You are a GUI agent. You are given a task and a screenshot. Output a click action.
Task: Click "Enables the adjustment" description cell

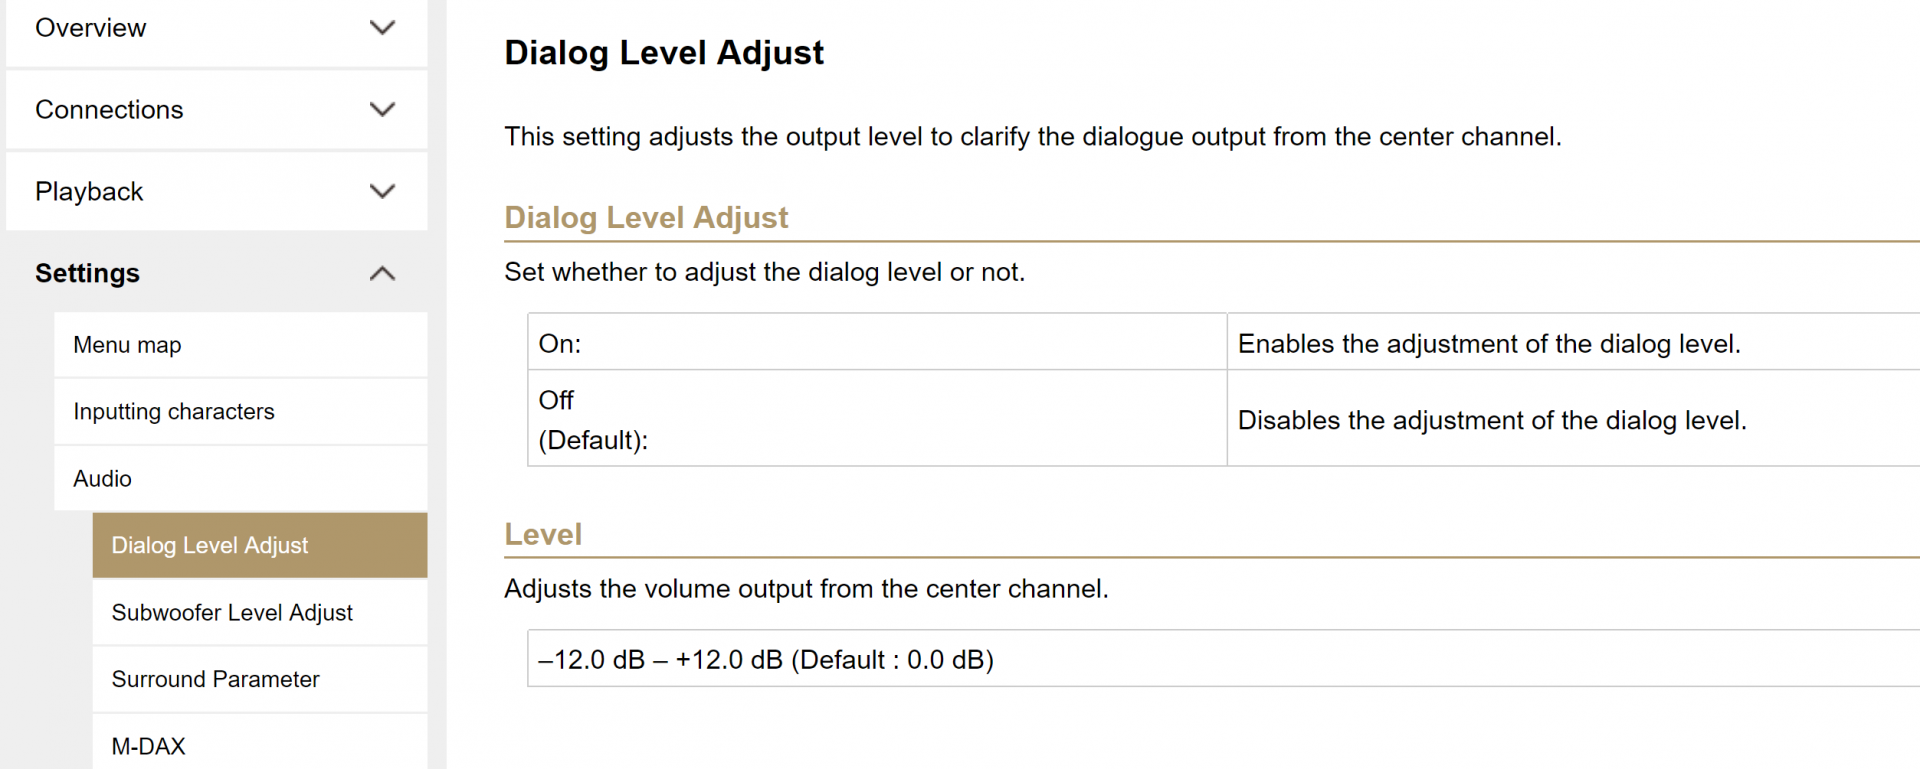coord(1489,344)
